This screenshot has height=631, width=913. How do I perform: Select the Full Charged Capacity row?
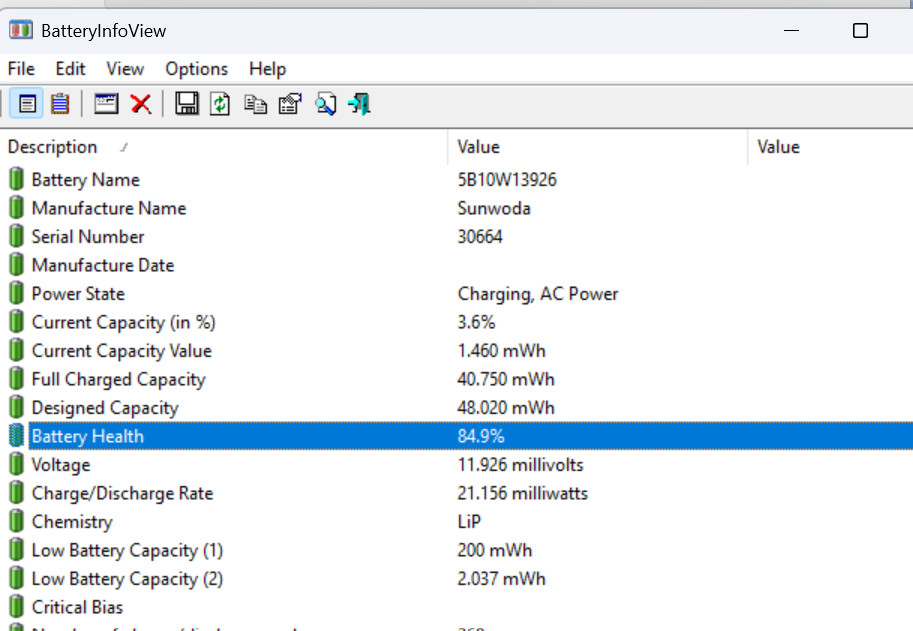pyautogui.click(x=118, y=380)
